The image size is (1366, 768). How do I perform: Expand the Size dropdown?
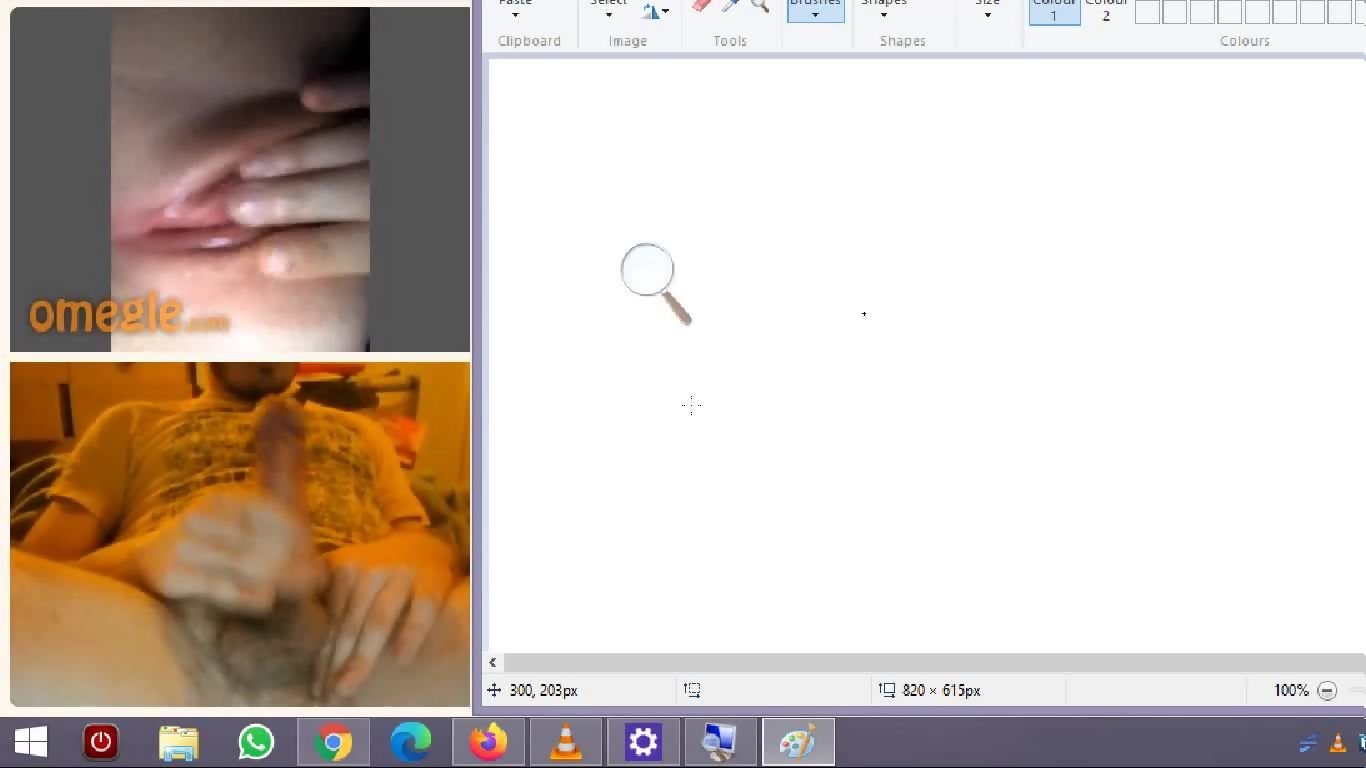tap(988, 14)
